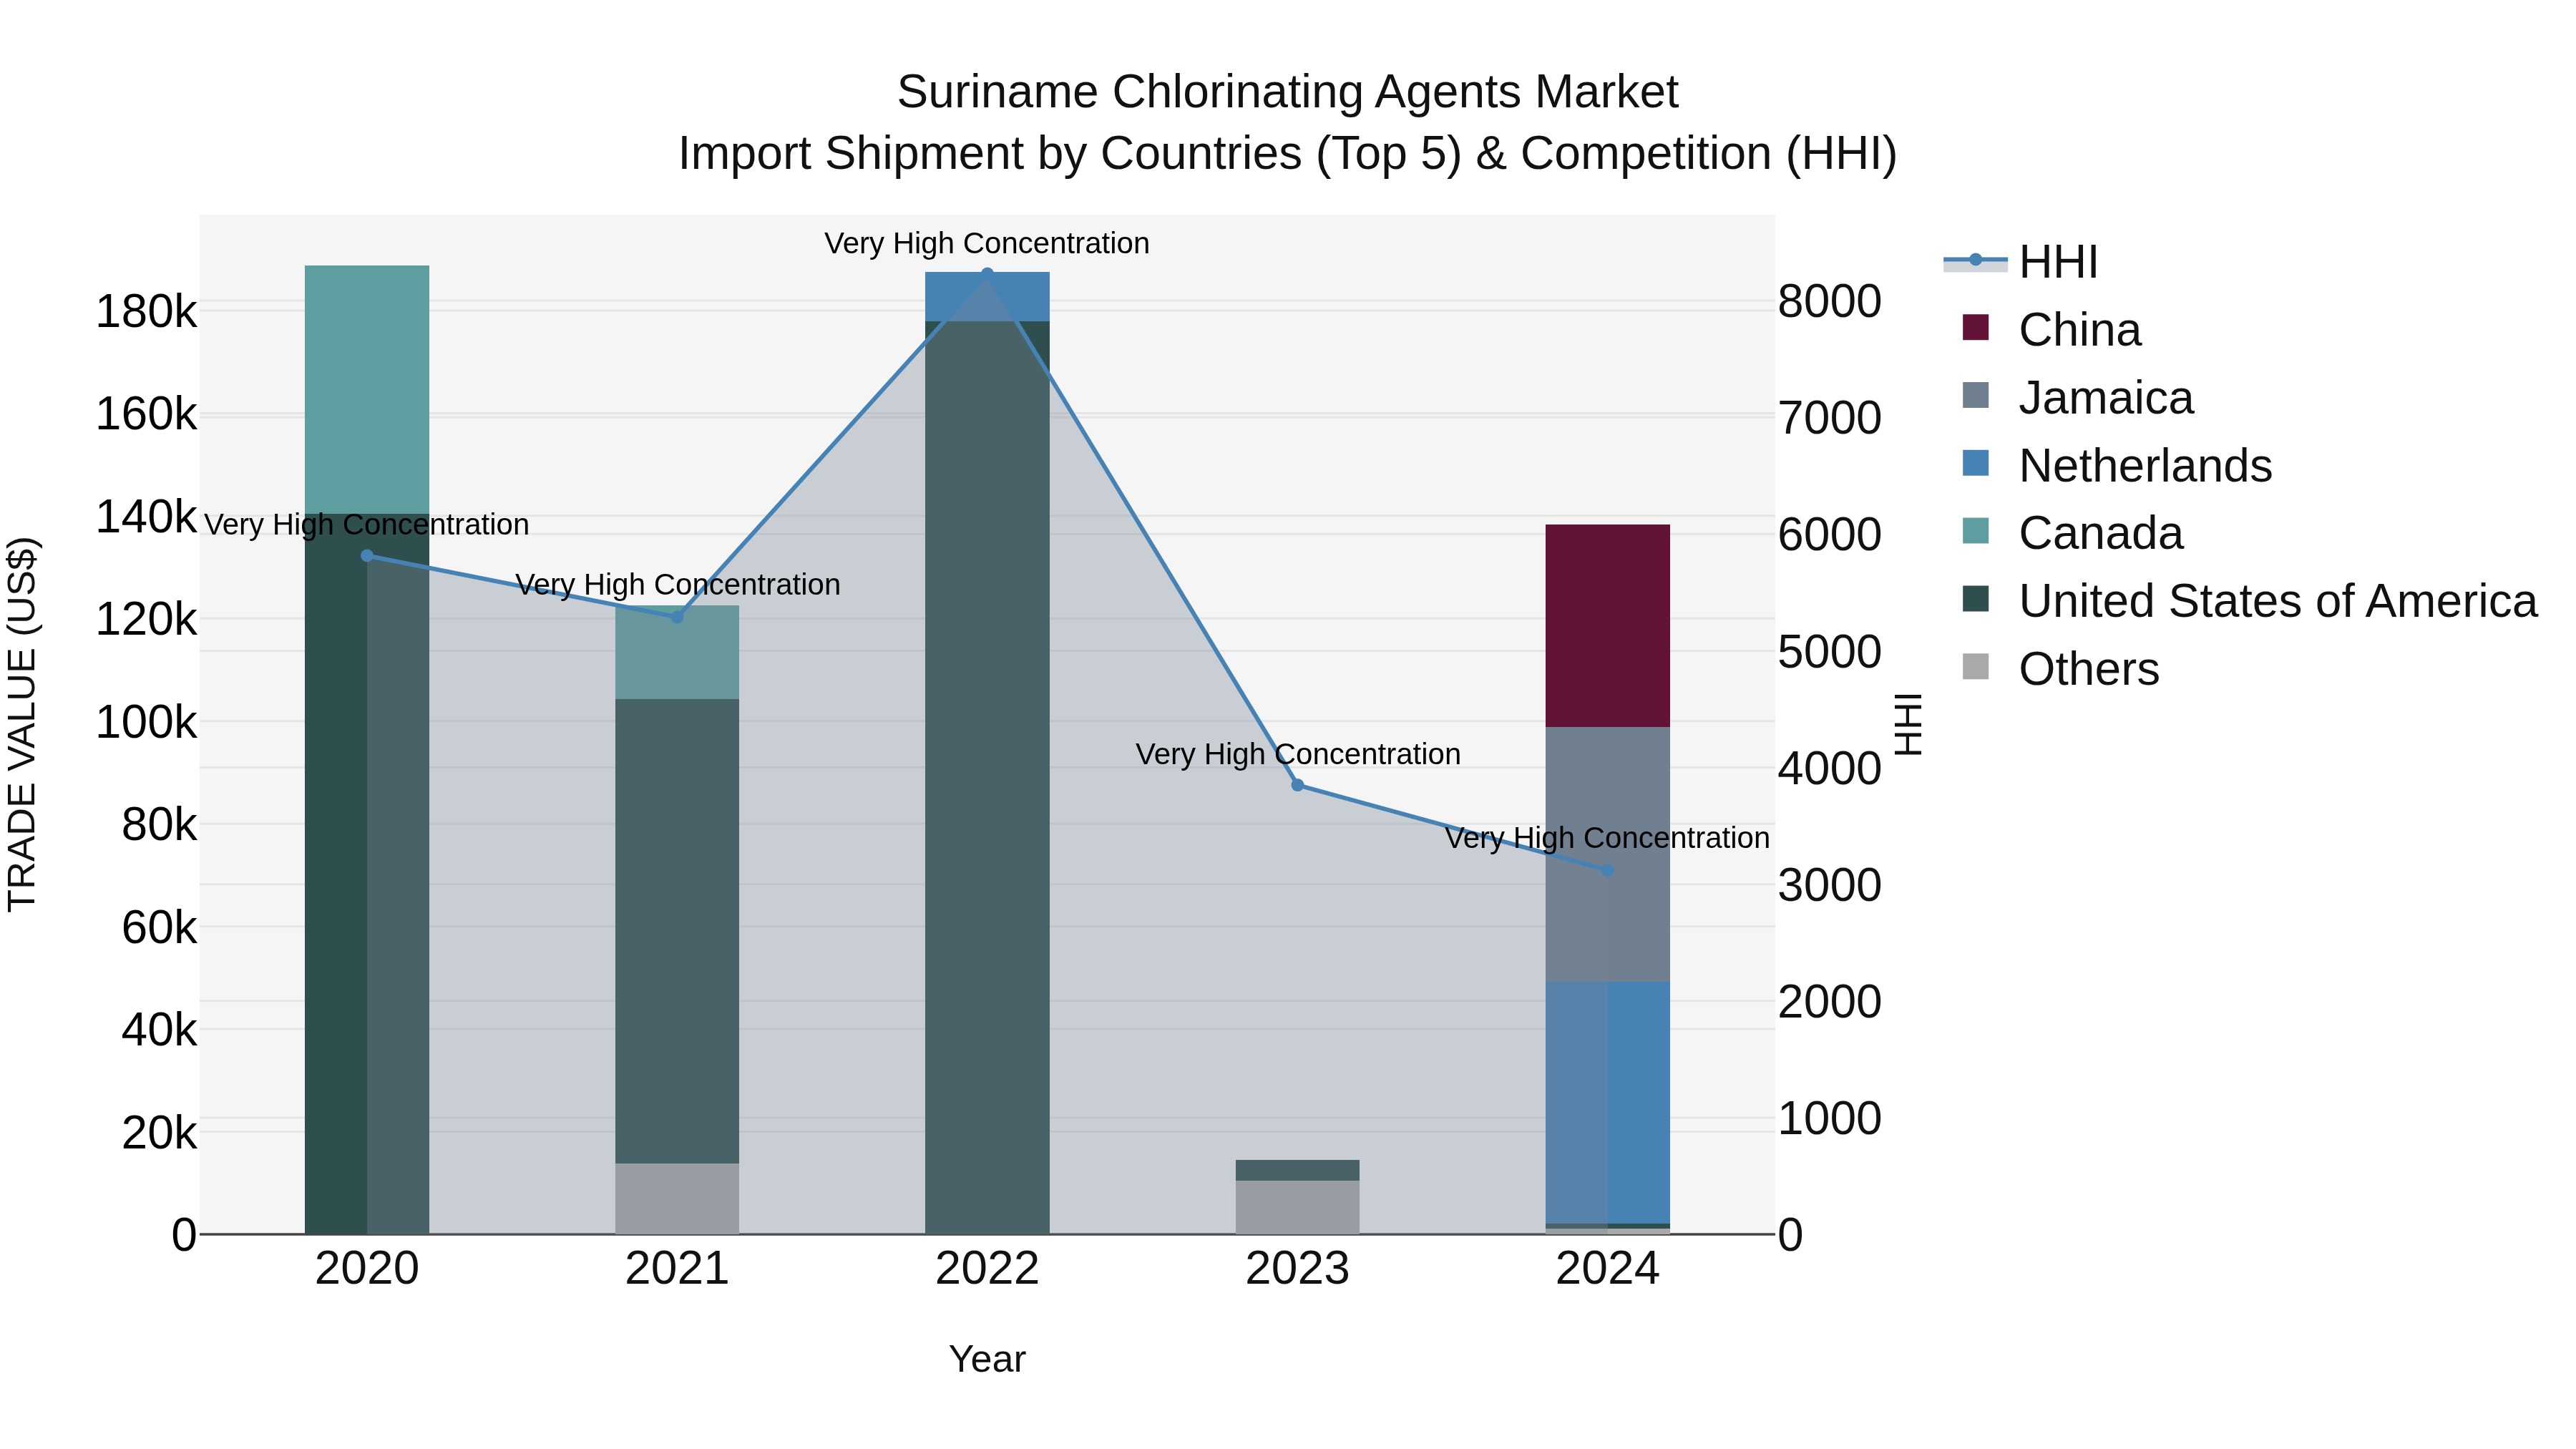Viewport: 2576px width, 1449px height.
Task: Click the right-side HHI axis title
Action: click(1908, 725)
